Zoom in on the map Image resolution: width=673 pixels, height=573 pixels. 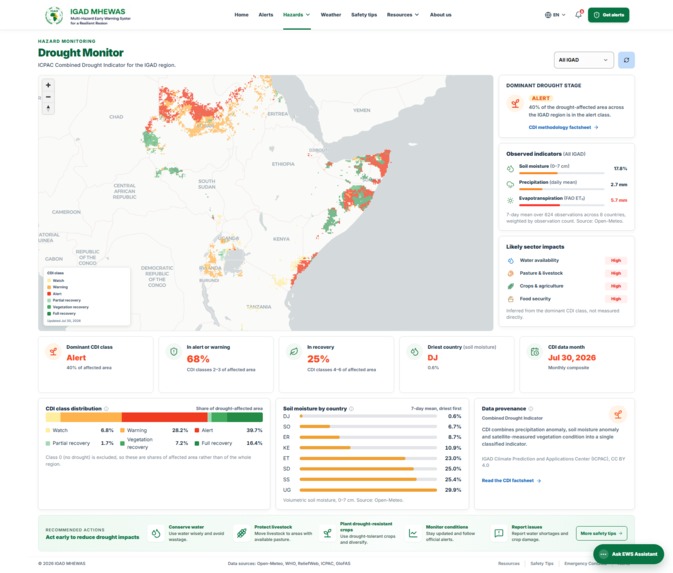48,85
